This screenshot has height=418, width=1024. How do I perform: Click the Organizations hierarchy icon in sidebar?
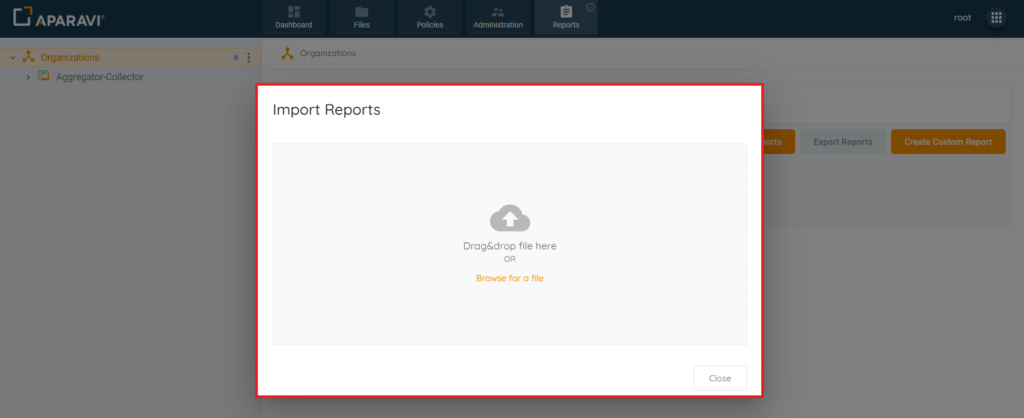click(x=28, y=57)
